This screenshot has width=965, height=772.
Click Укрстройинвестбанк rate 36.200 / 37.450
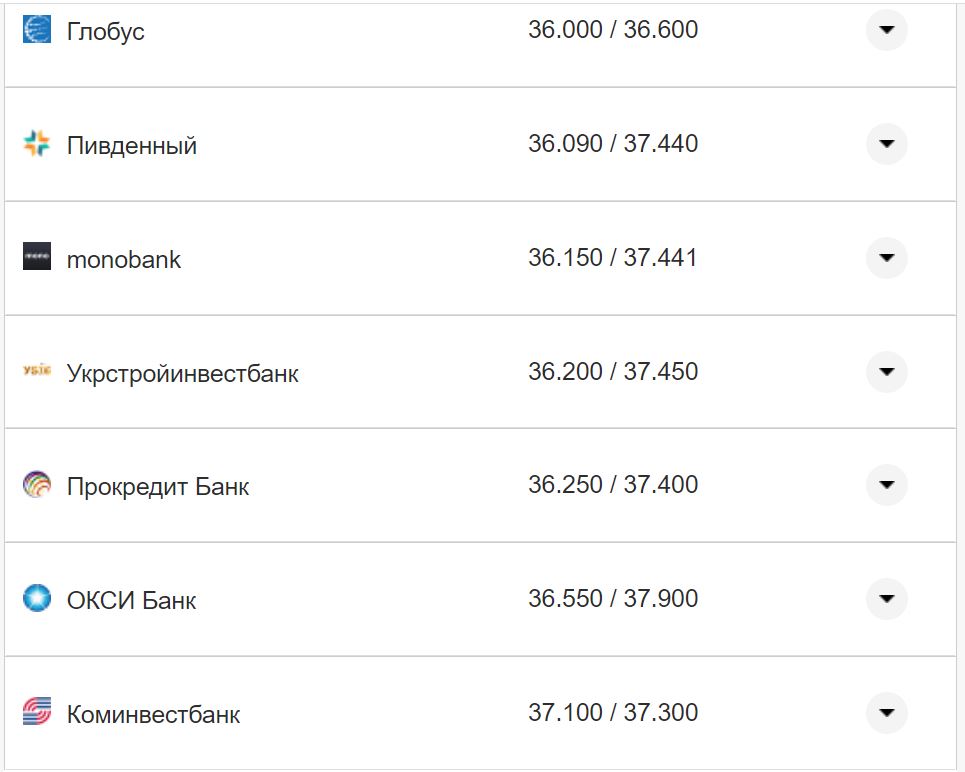click(x=613, y=372)
